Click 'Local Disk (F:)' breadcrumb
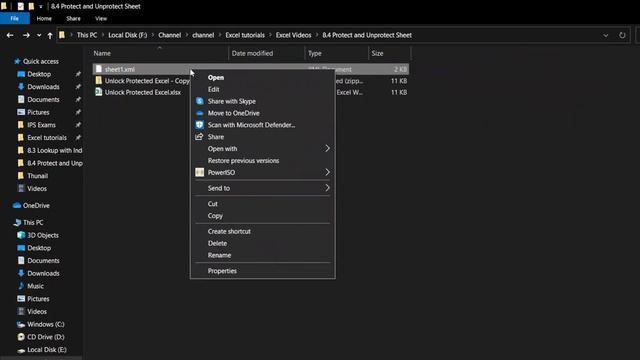The image size is (640, 360). [x=127, y=35]
